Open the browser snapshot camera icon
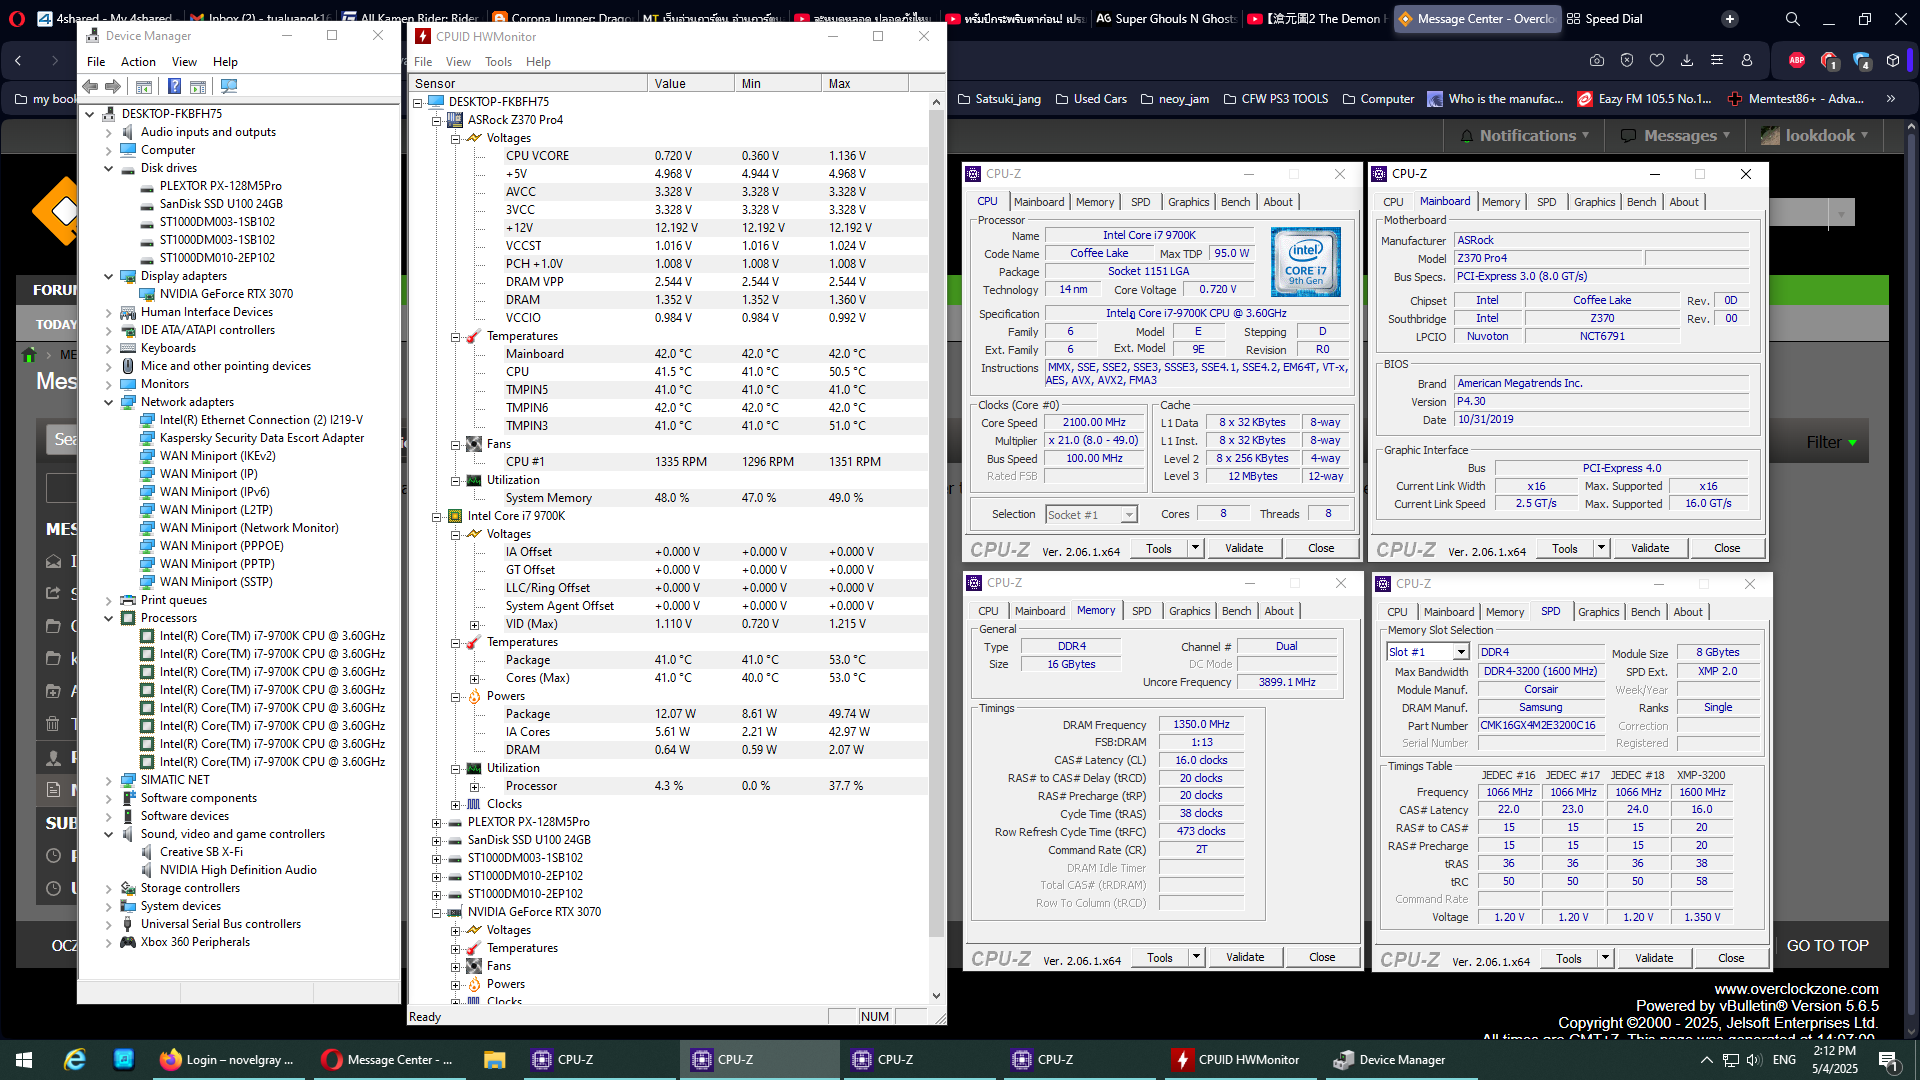 pos(1597,61)
